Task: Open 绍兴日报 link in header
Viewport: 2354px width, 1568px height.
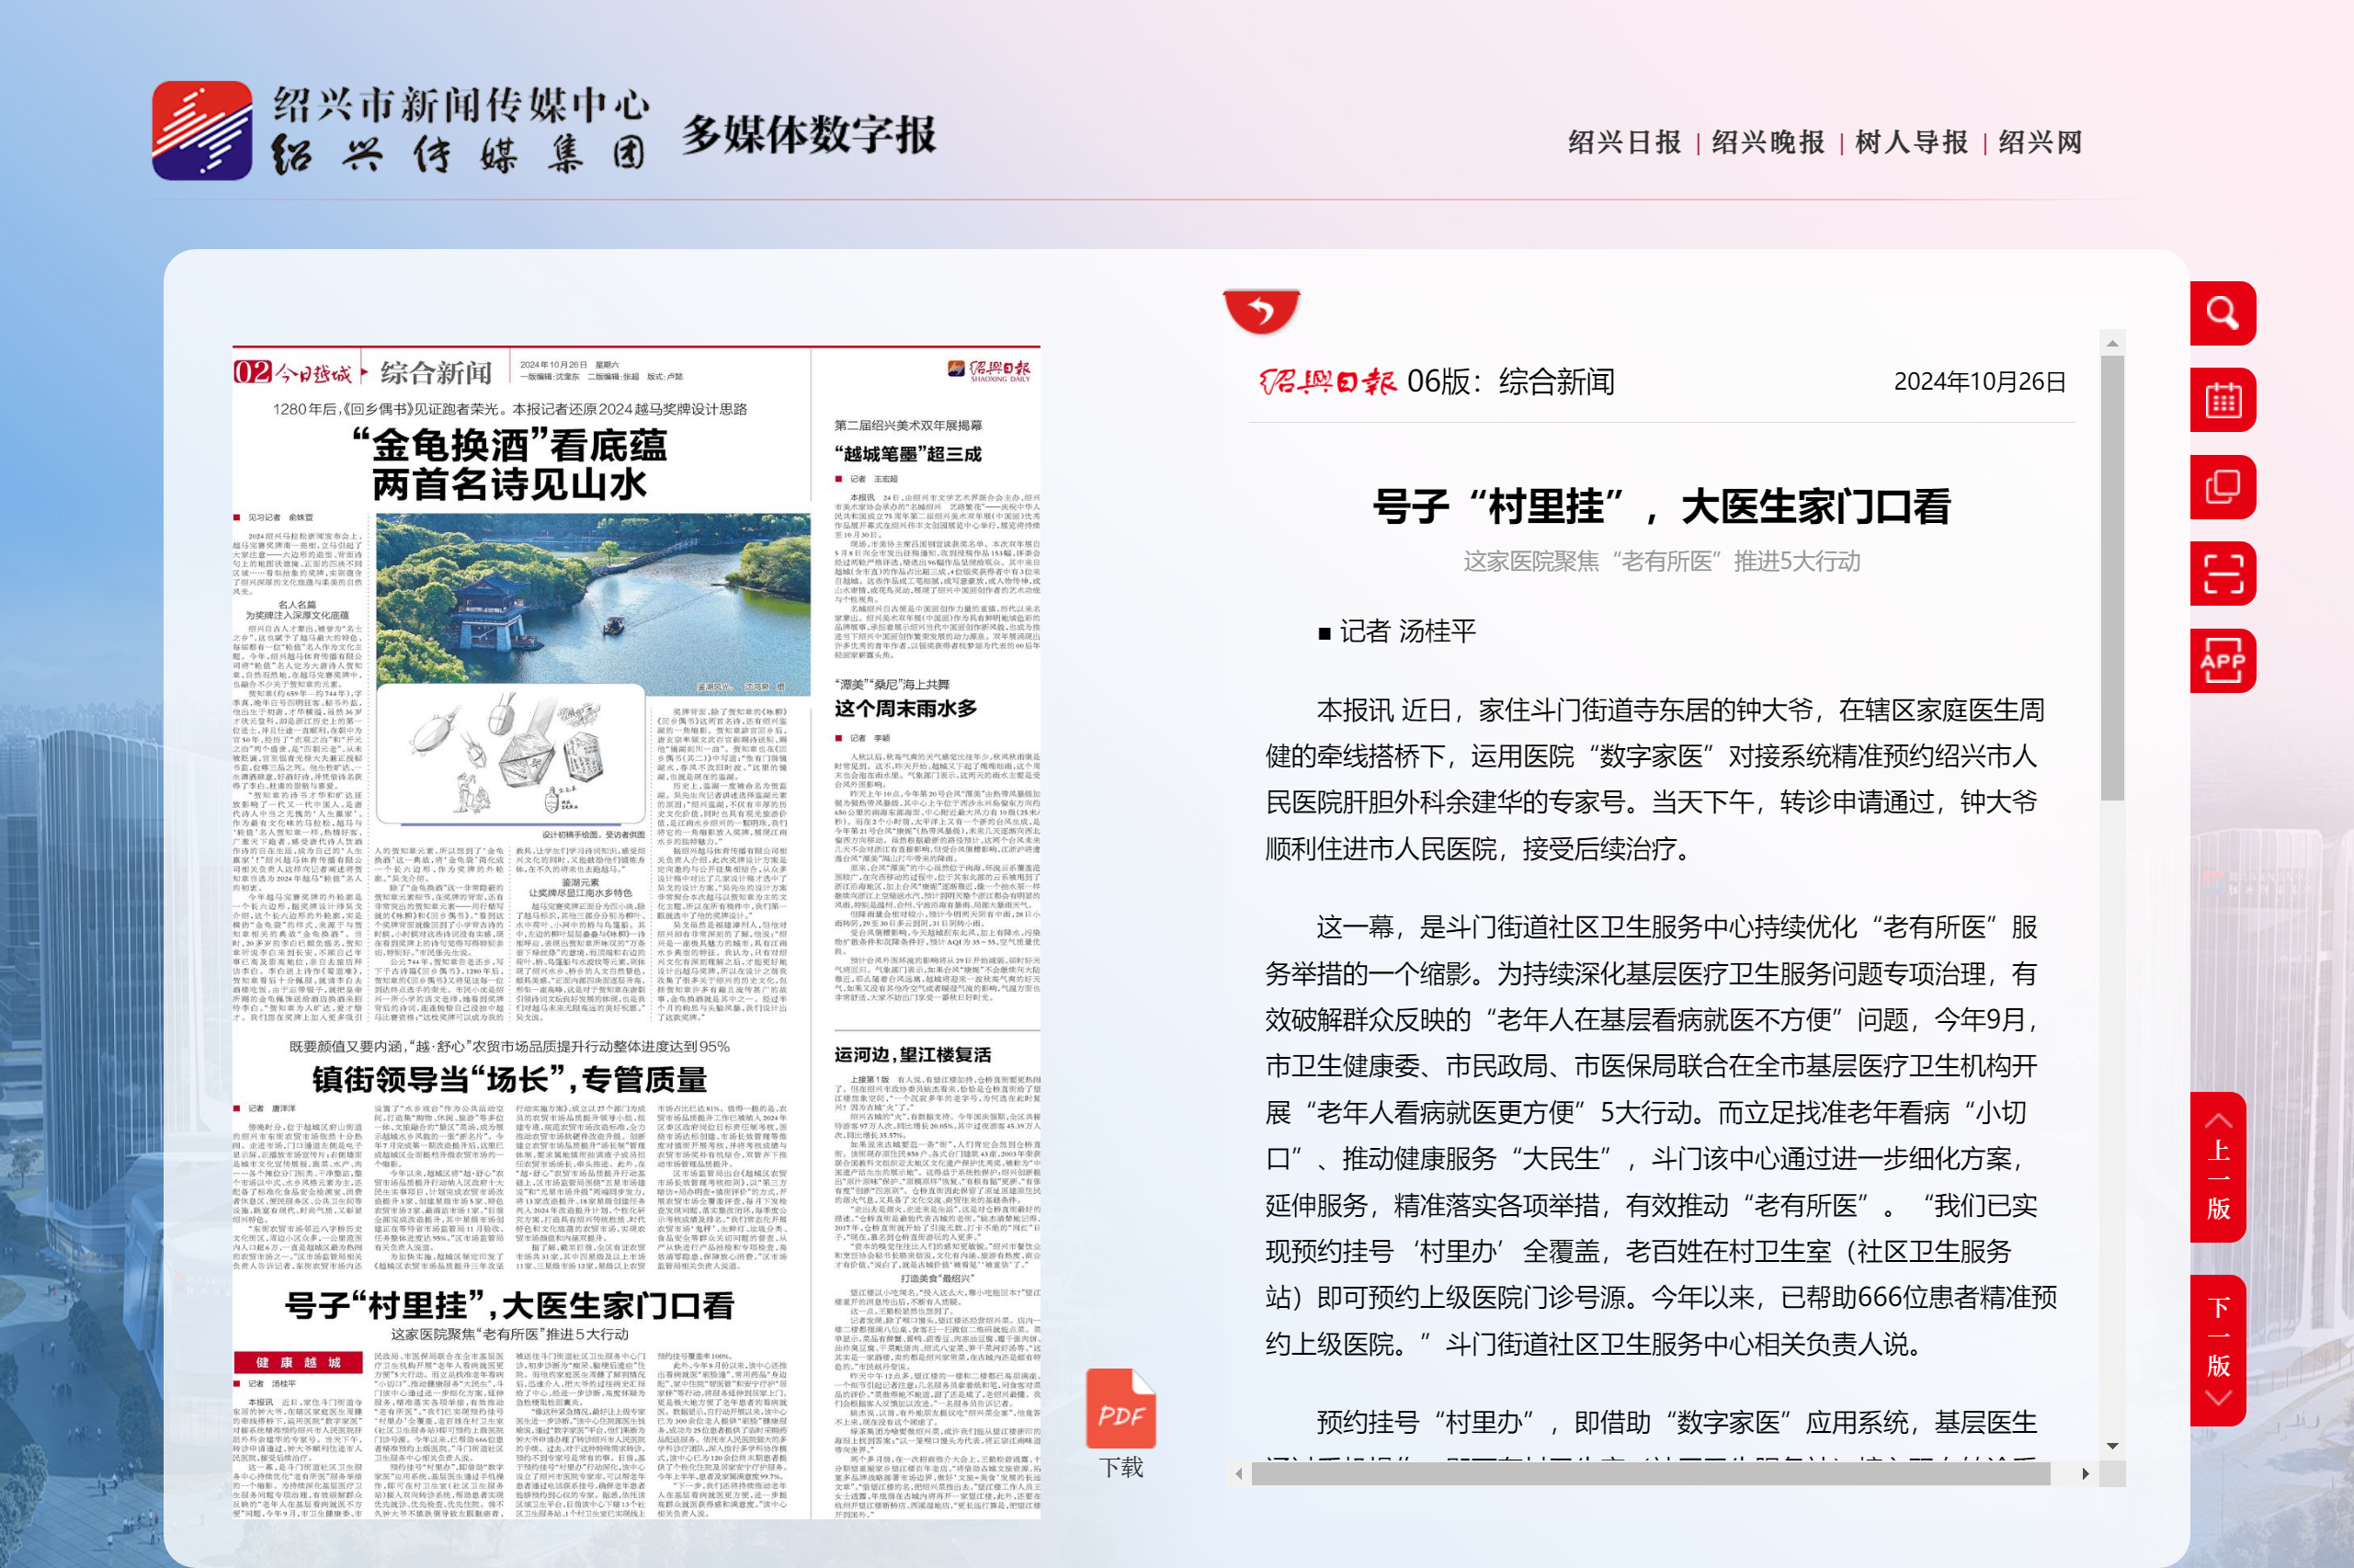Action: pos(1624,143)
